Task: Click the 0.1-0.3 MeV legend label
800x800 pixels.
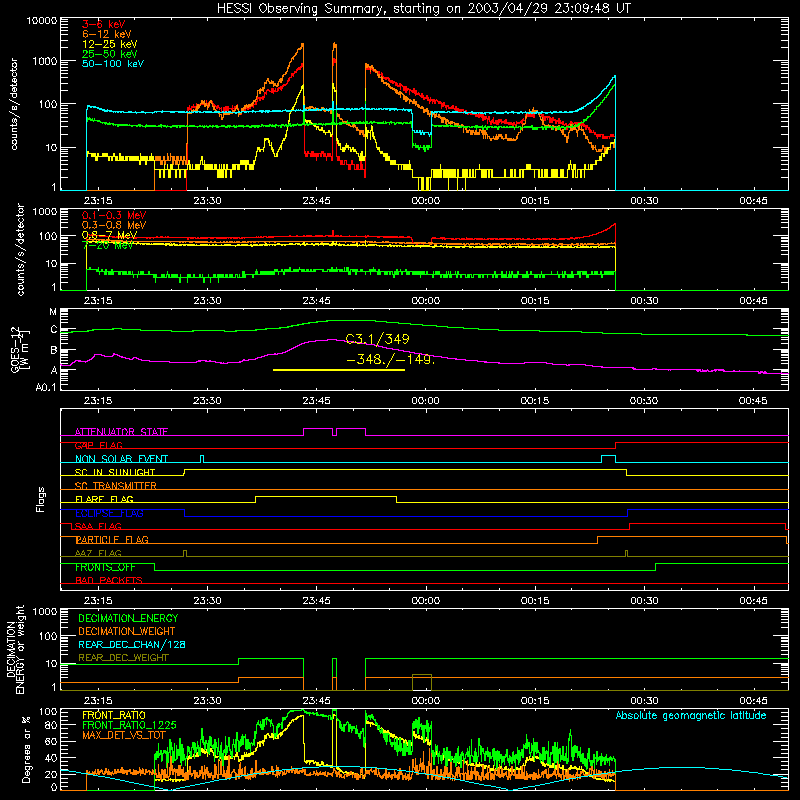Action: click(x=114, y=215)
